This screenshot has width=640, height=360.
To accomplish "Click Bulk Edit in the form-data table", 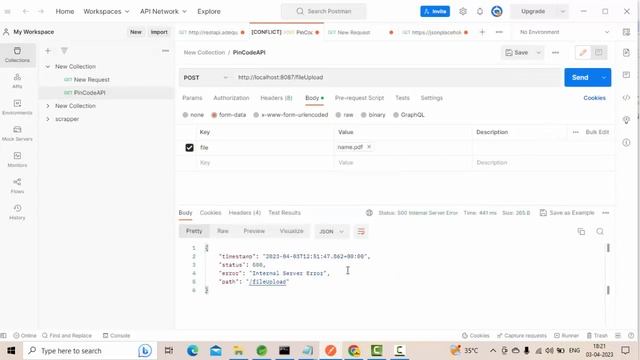I will coord(597,132).
